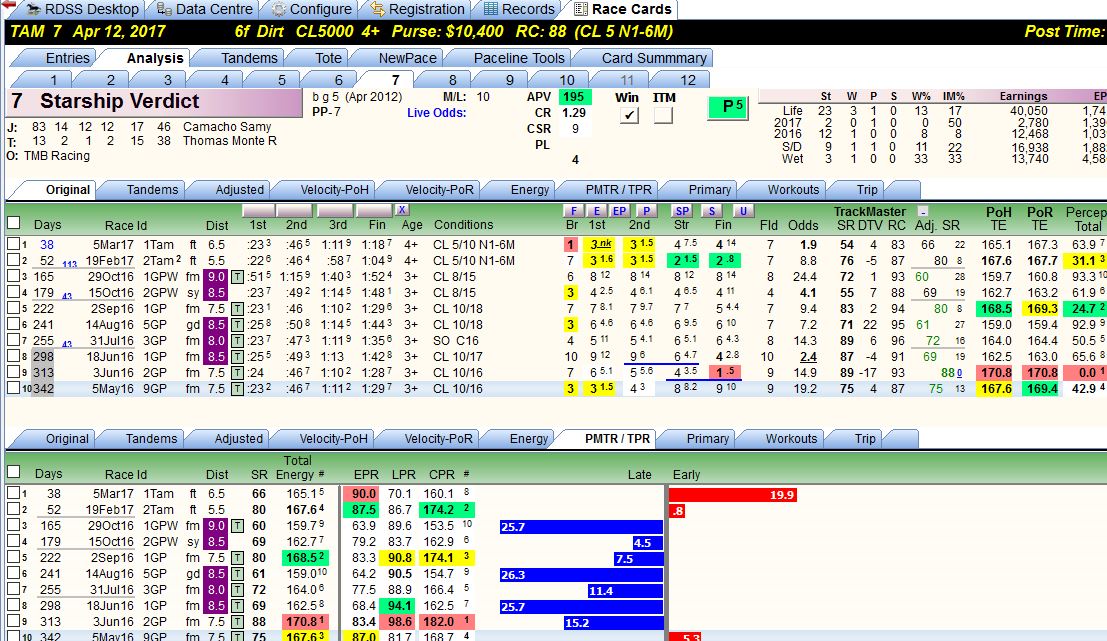Screen dimensions: 1107x641
Task: Click the CPR column header
Action: click(x=441, y=474)
